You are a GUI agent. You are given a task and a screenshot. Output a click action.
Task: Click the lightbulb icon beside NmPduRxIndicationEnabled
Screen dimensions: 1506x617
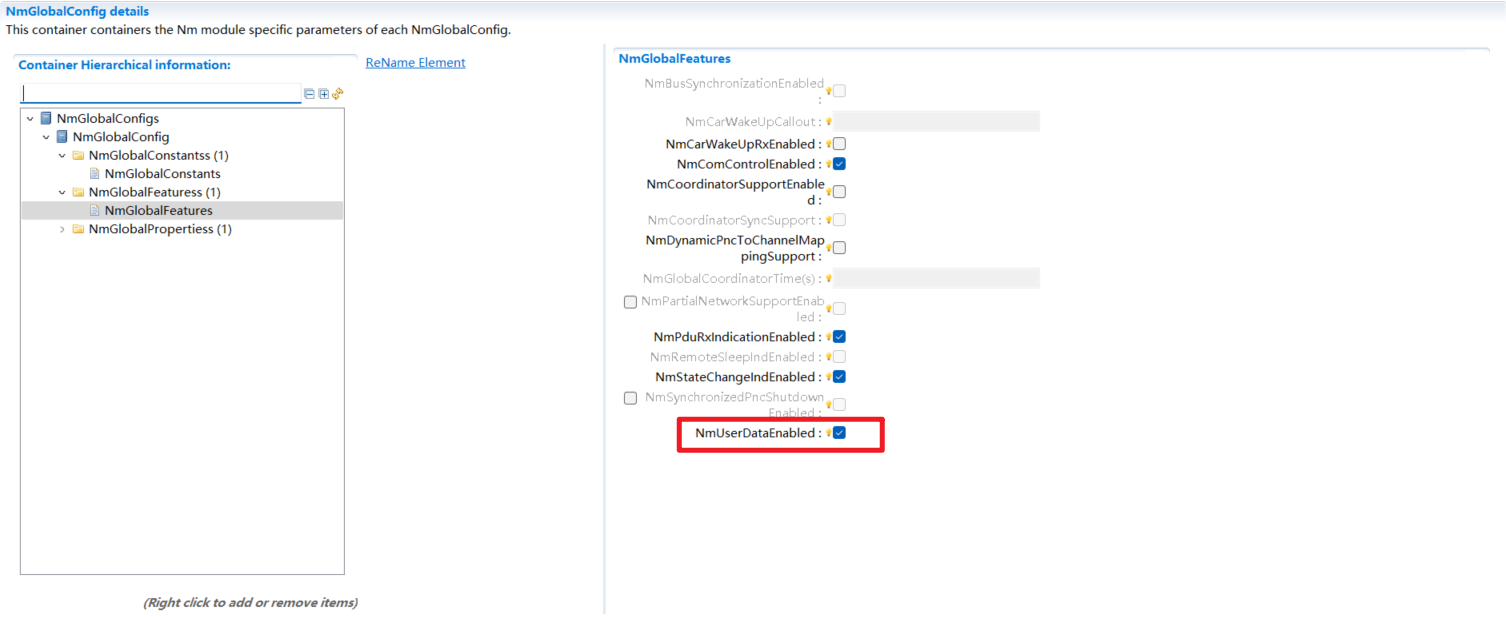829,337
